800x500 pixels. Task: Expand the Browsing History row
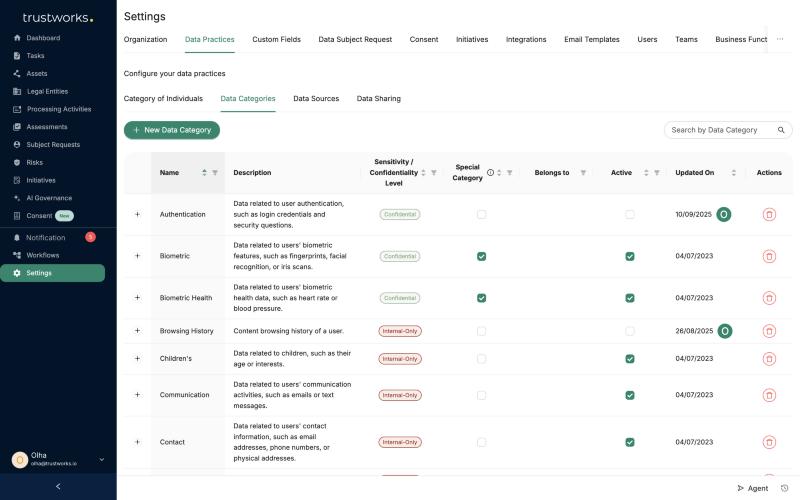tap(137, 331)
